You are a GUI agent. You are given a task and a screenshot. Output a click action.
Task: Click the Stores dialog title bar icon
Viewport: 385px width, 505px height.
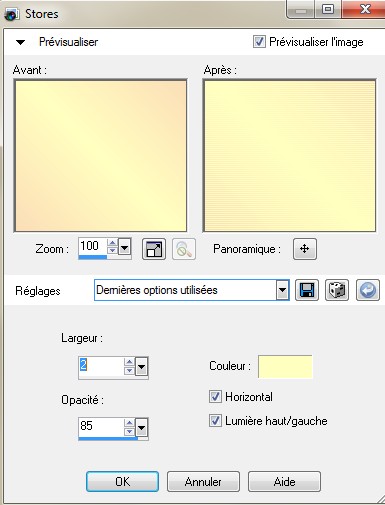[12, 14]
